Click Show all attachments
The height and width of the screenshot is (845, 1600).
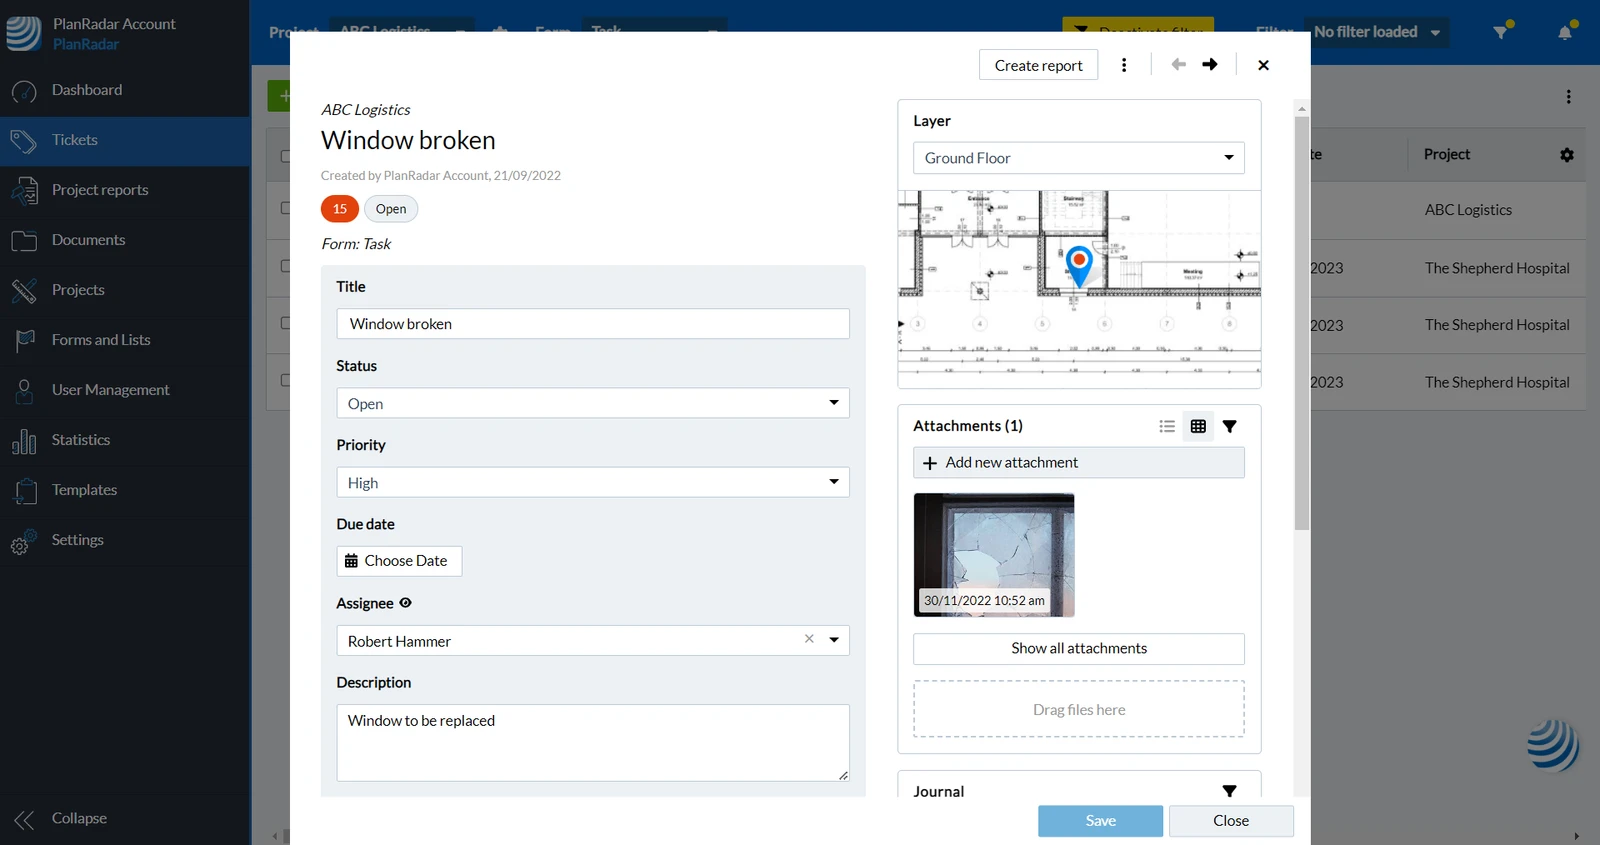coord(1079,649)
